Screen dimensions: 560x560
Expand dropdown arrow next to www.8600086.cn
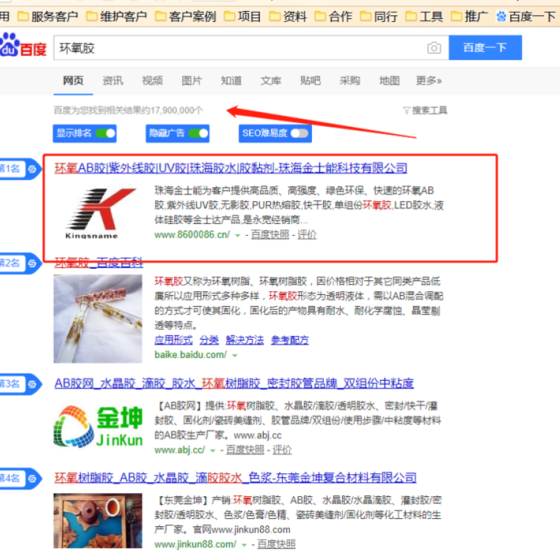[238, 235]
